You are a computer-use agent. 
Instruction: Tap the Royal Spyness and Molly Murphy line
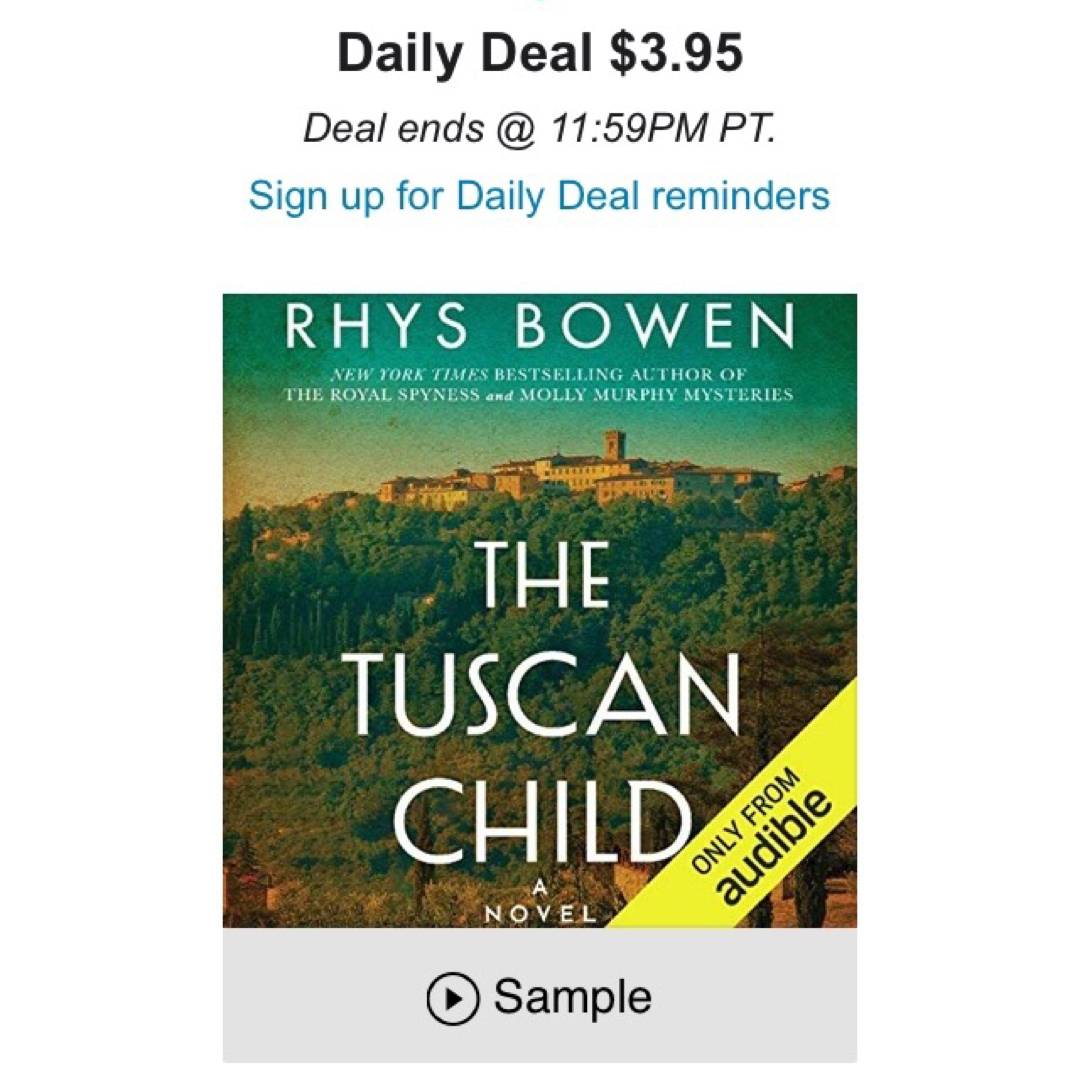[539, 394]
